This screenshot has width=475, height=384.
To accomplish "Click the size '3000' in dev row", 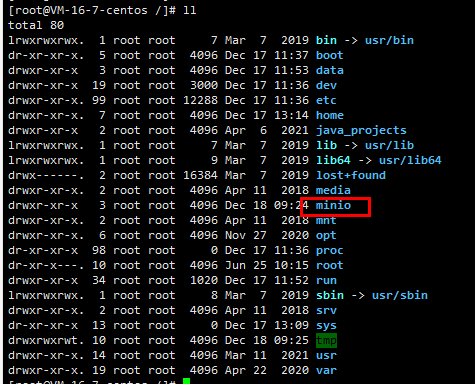I will [204, 85].
